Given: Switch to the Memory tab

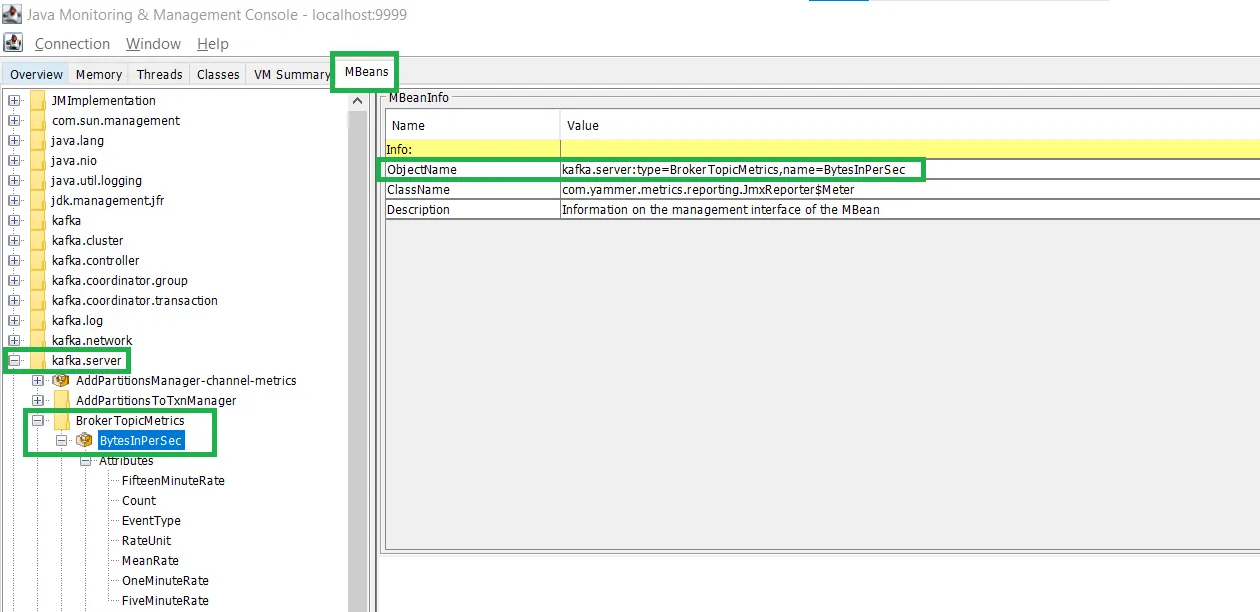Looking at the screenshot, I should (99, 75).
